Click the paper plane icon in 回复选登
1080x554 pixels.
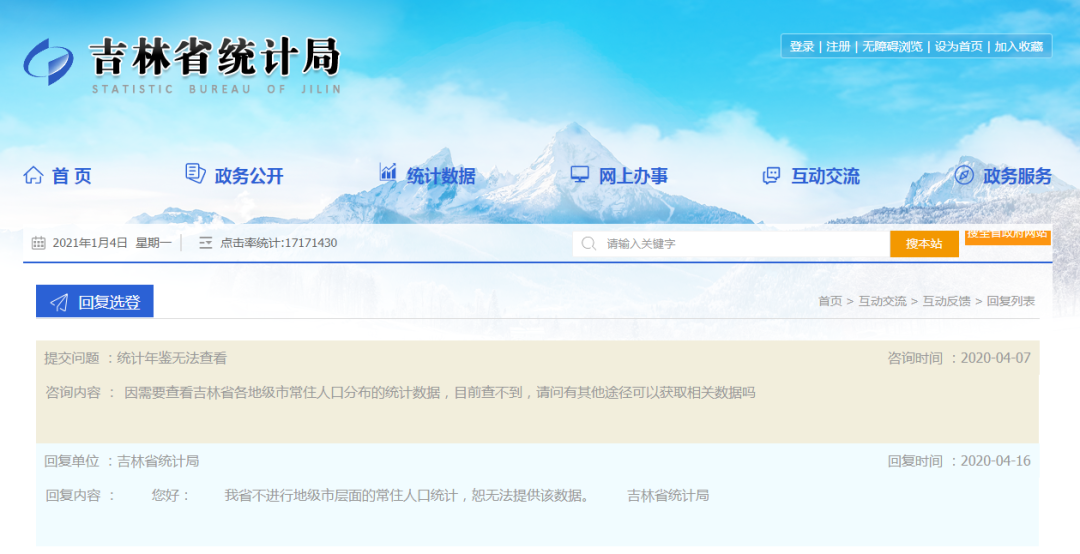(59, 302)
